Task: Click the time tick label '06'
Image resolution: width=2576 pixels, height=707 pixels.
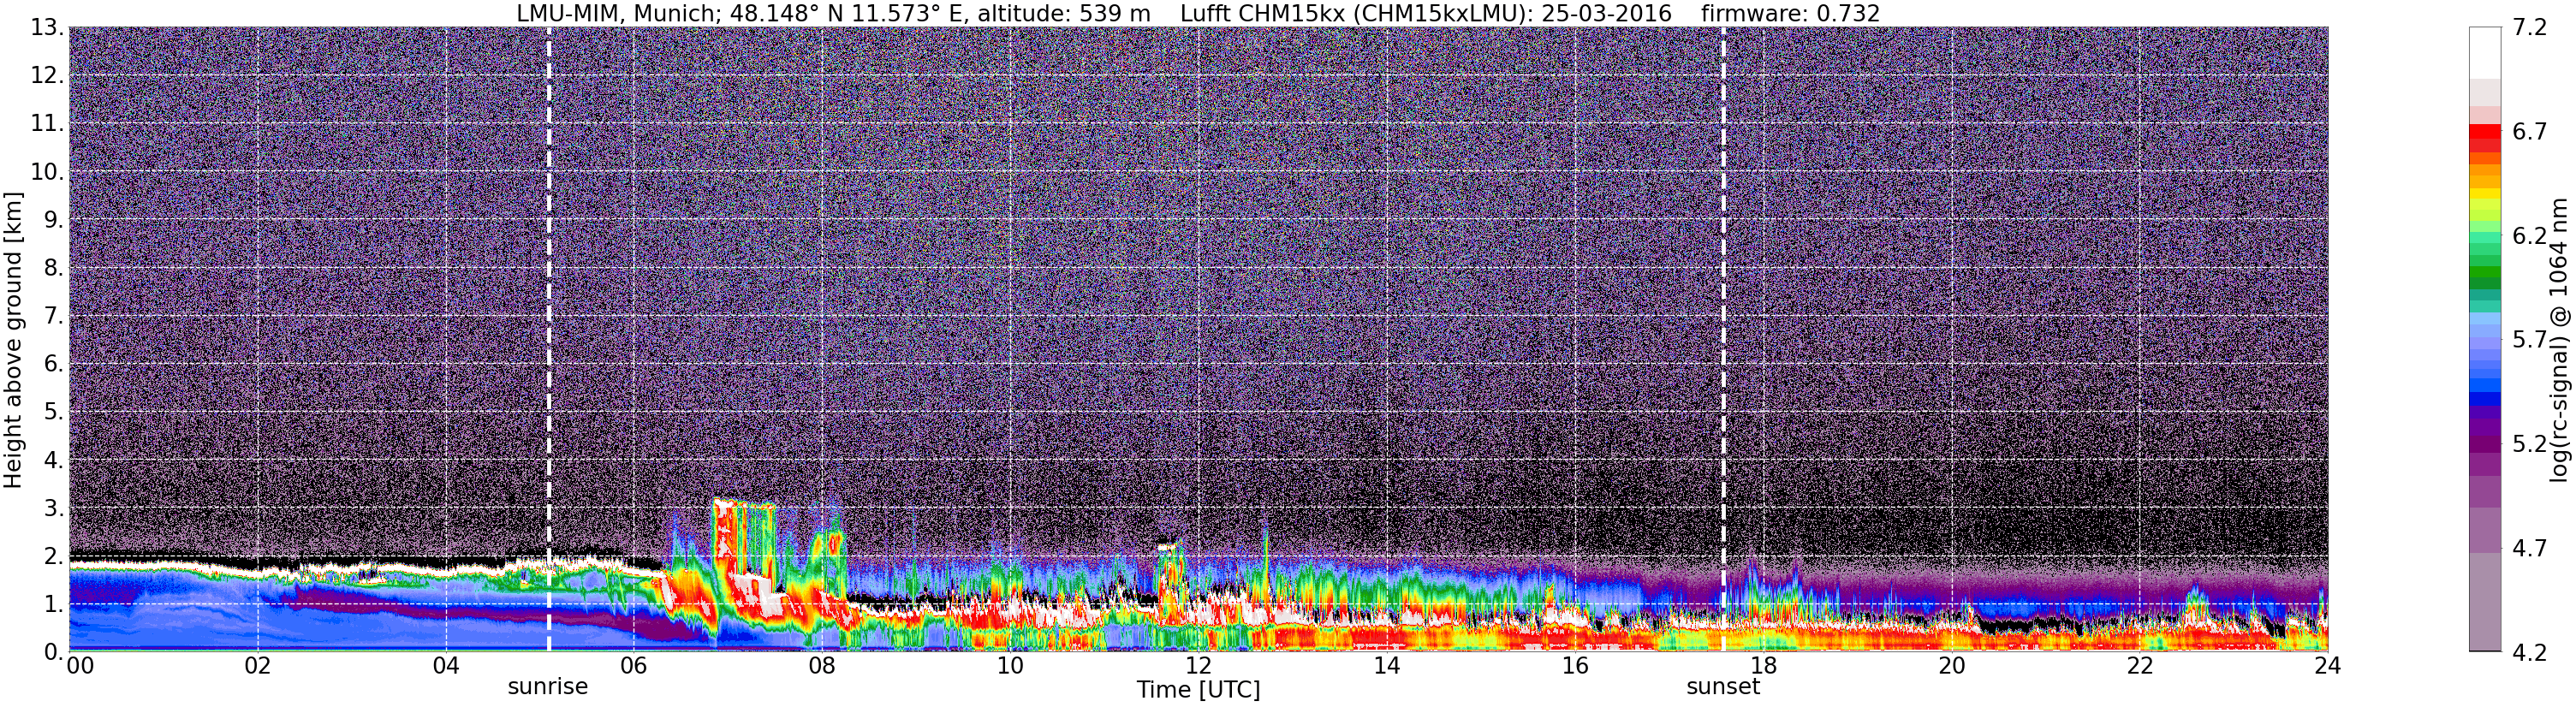Action: (634, 666)
